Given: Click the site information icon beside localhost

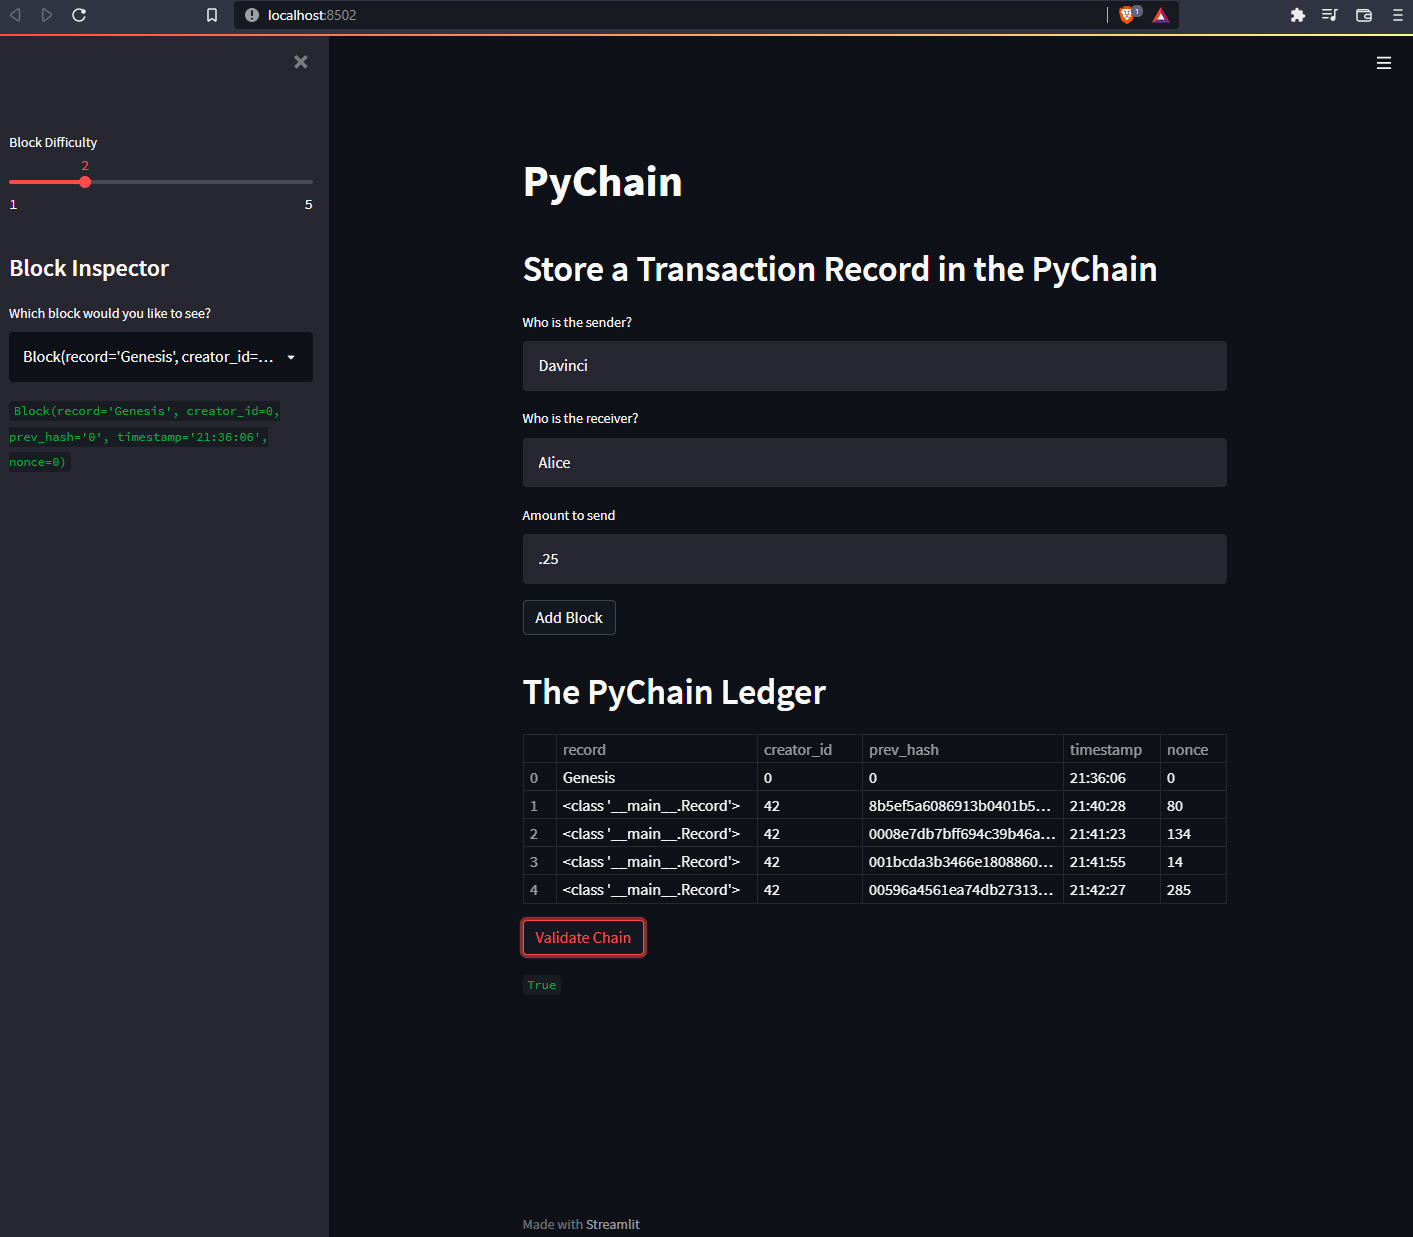Looking at the screenshot, I should [x=250, y=15].
